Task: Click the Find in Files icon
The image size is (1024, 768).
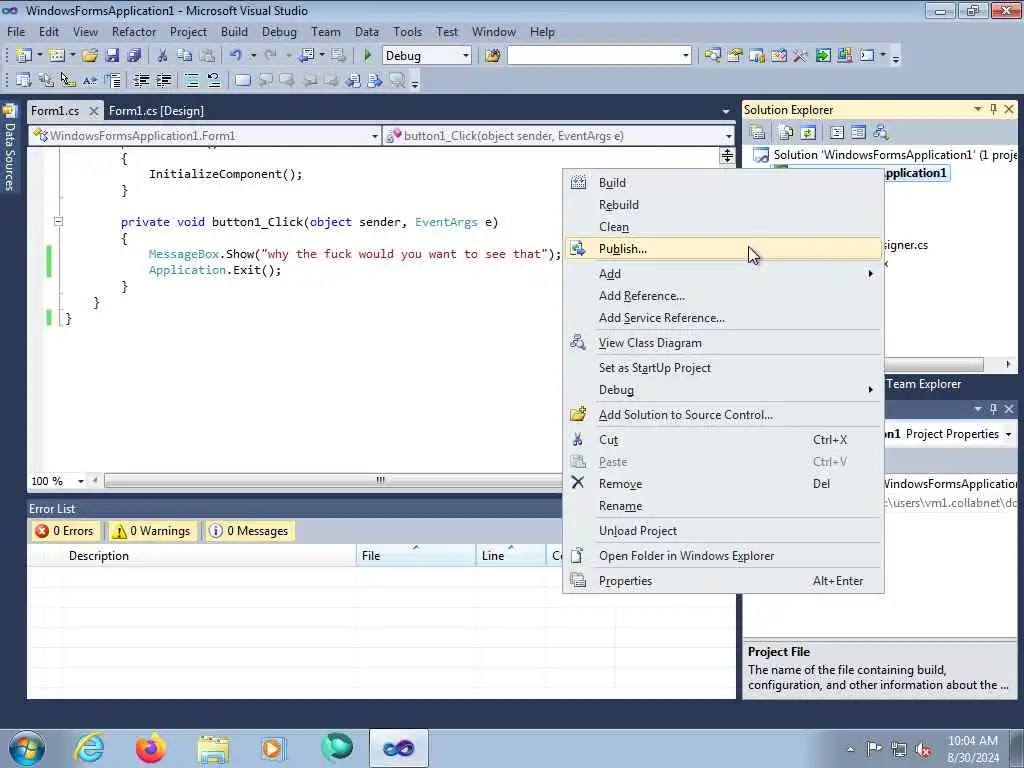Action: [492, 56]
